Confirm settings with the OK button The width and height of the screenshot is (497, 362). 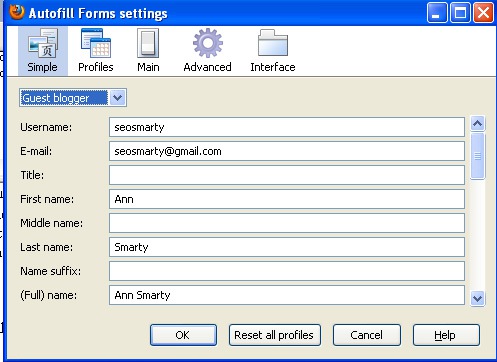click(x=183, y=335)
